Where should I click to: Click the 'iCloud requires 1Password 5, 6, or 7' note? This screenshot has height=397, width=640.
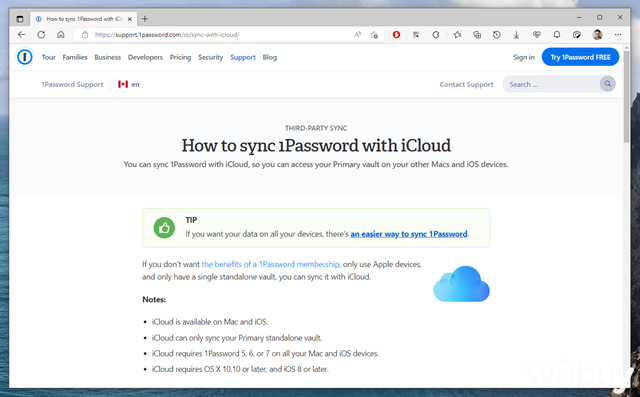[x=265, y=353]
